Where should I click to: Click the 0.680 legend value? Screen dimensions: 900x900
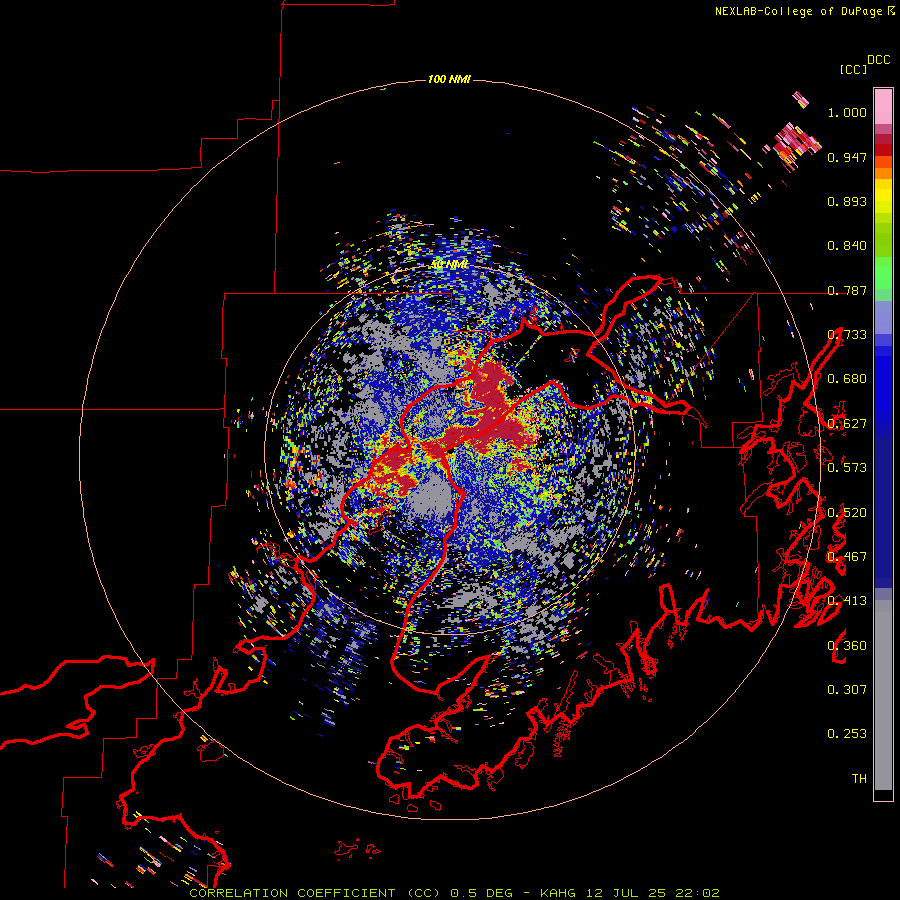[x=847, y=379]
